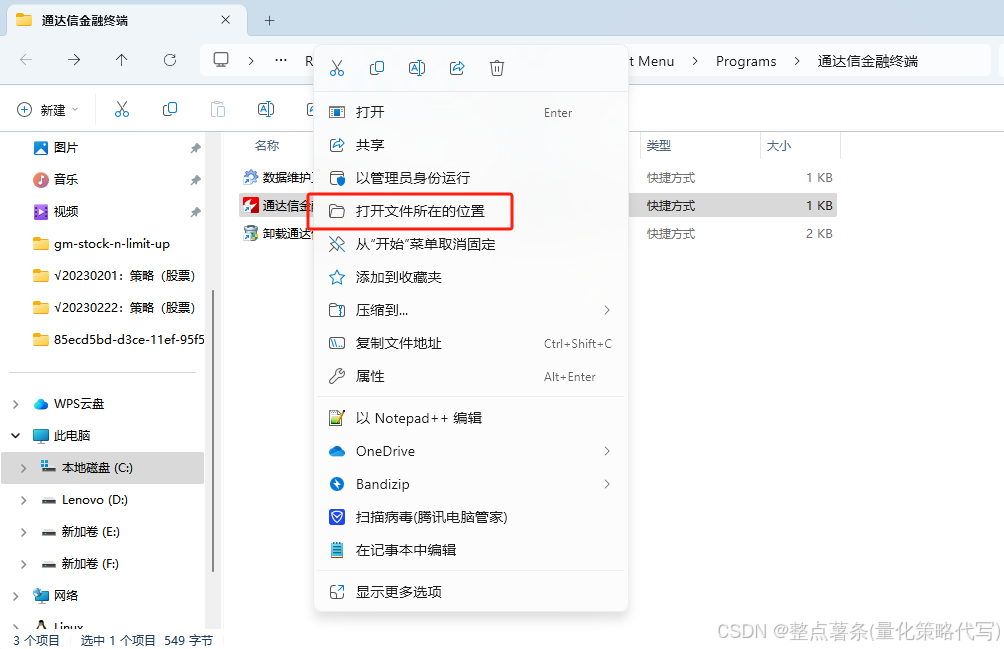Image resolution: width=1004 pixels, height=649 pixels.
Task: Click the computer icon in address bar
Action: tap(221, 60)
